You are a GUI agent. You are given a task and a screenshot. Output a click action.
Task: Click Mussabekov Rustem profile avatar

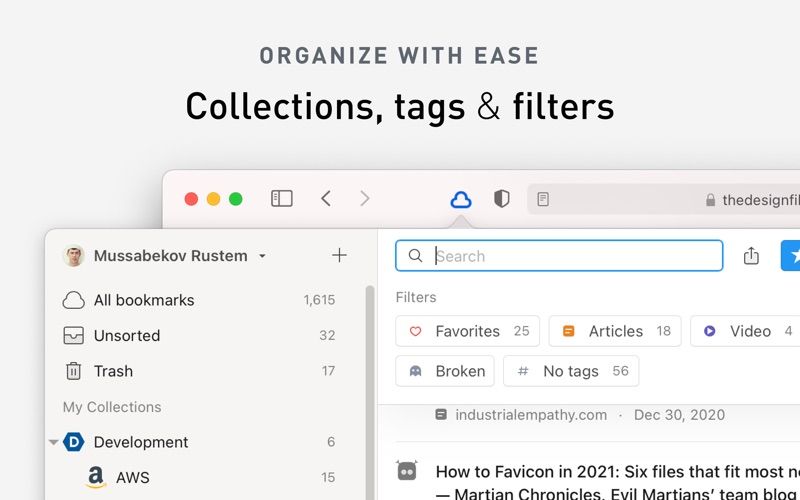coord(73,256)
